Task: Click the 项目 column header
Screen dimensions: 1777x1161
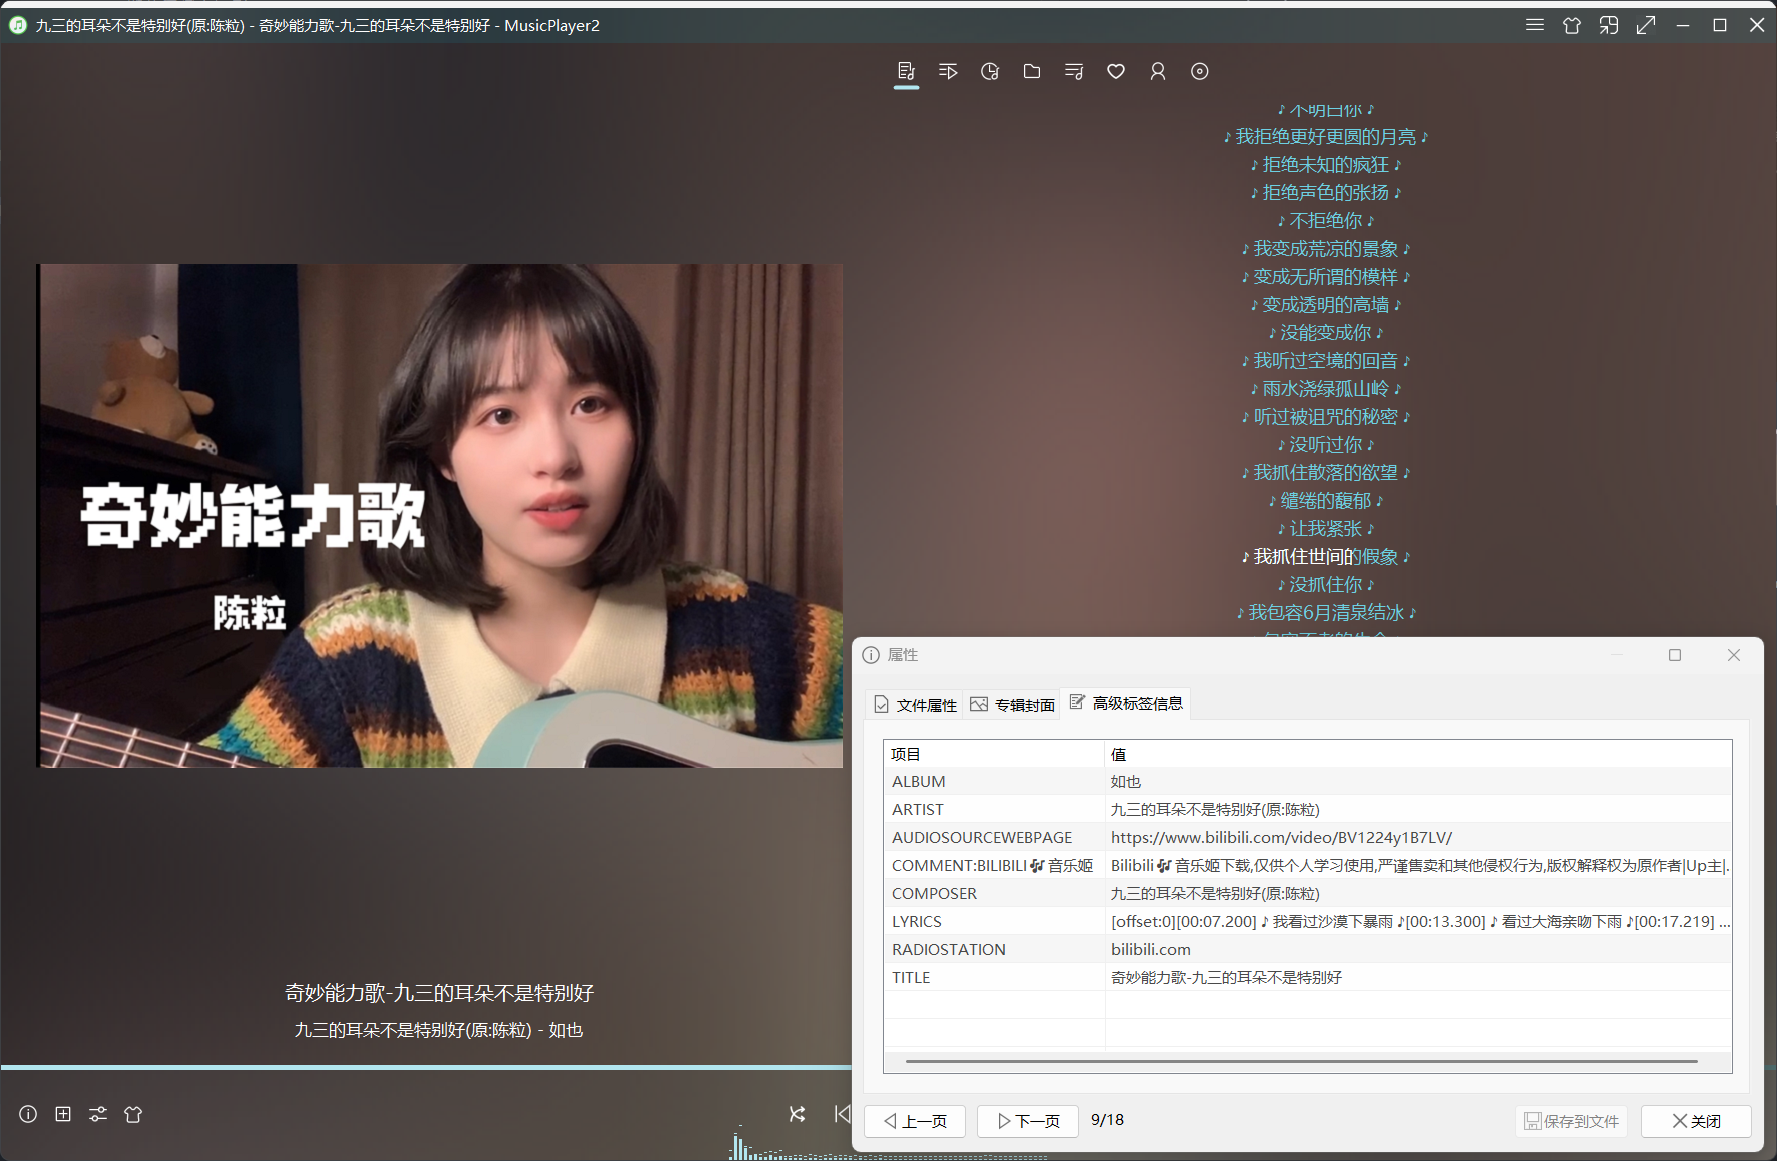Action: click(x=994, y=754)
